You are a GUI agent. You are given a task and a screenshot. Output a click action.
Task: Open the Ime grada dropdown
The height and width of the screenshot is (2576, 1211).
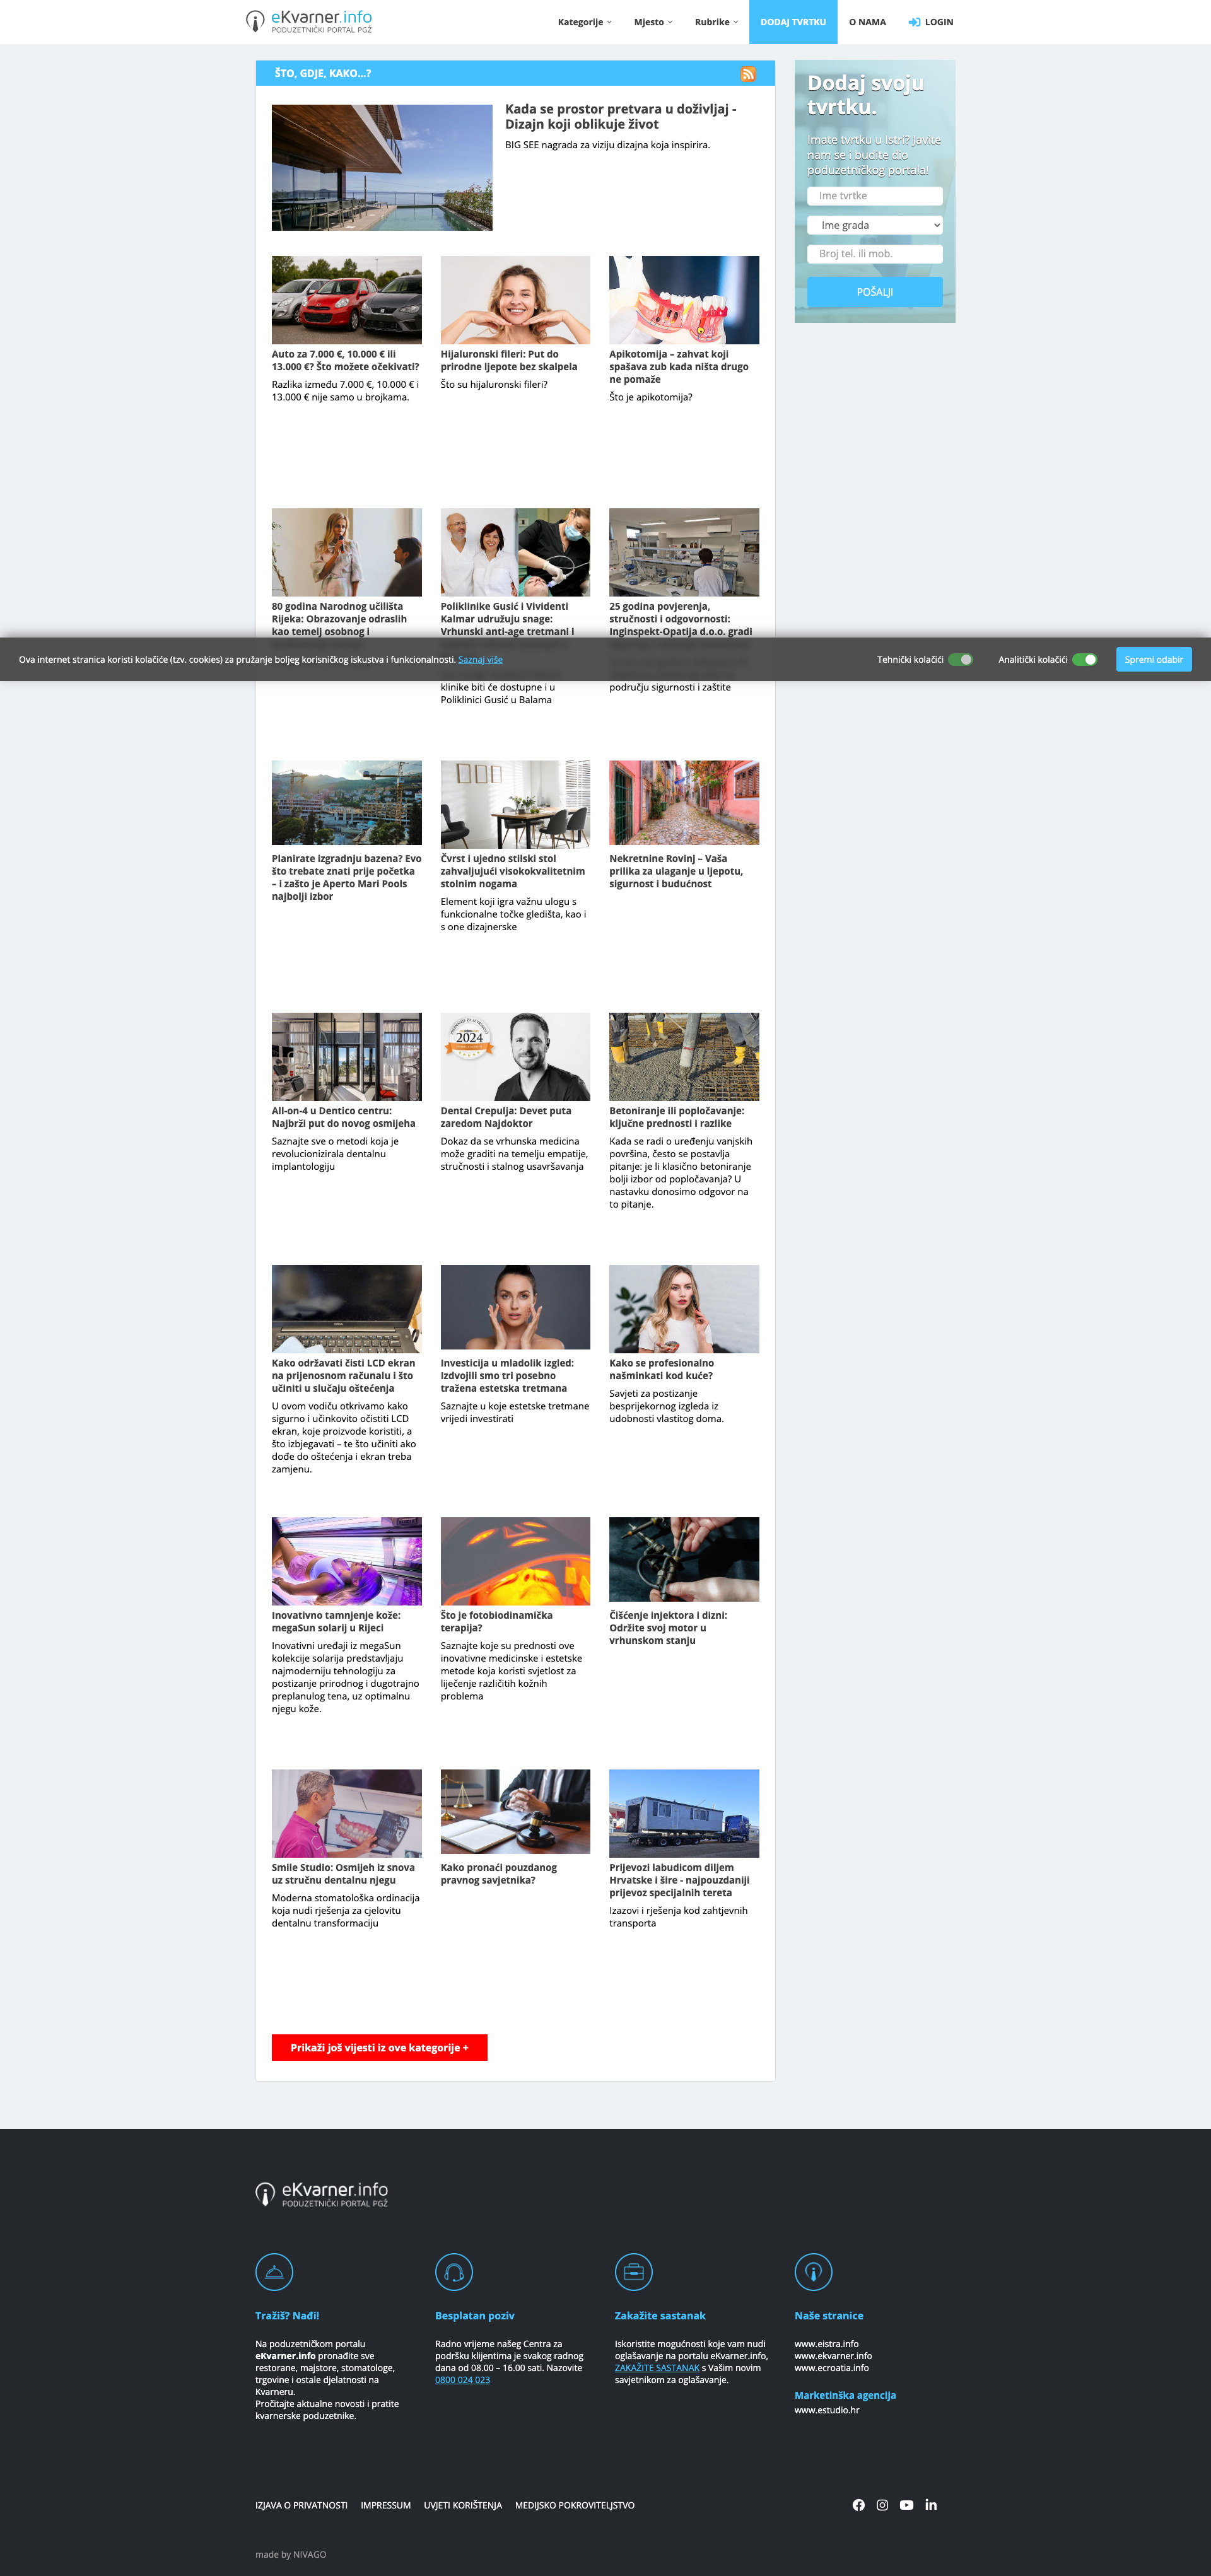[874, 225]
